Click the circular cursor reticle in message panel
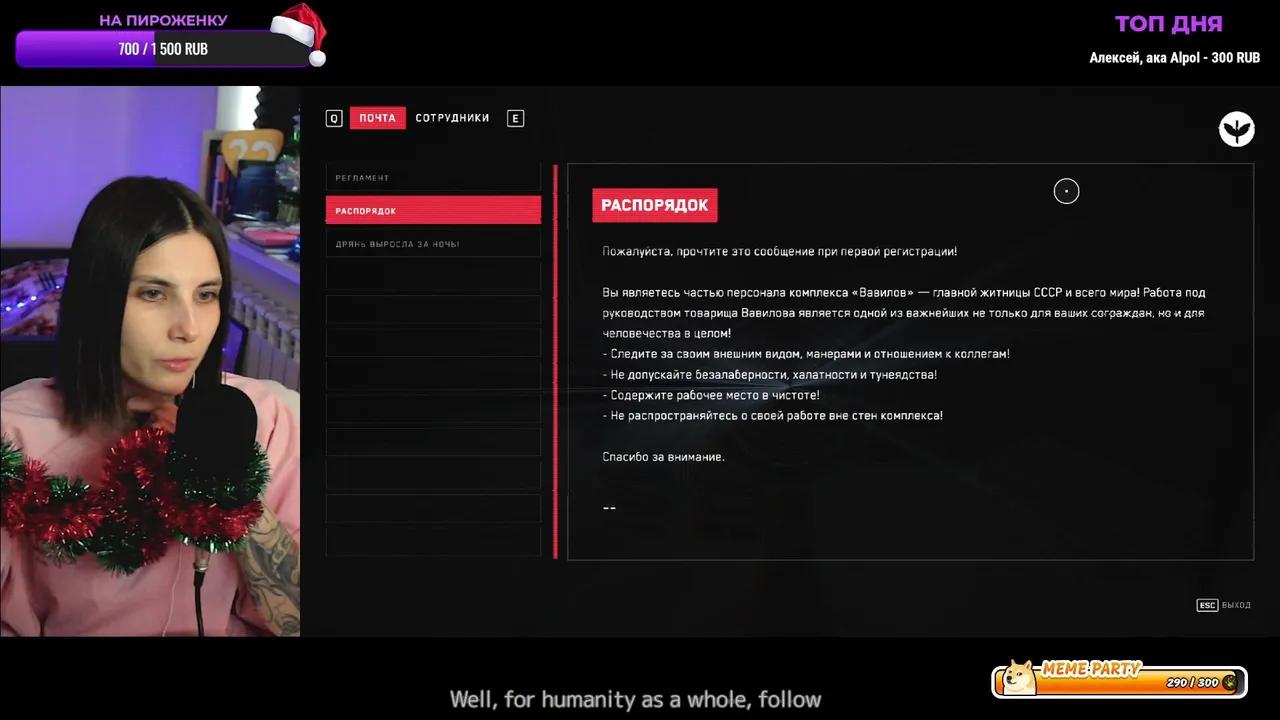 (1066, 191)
